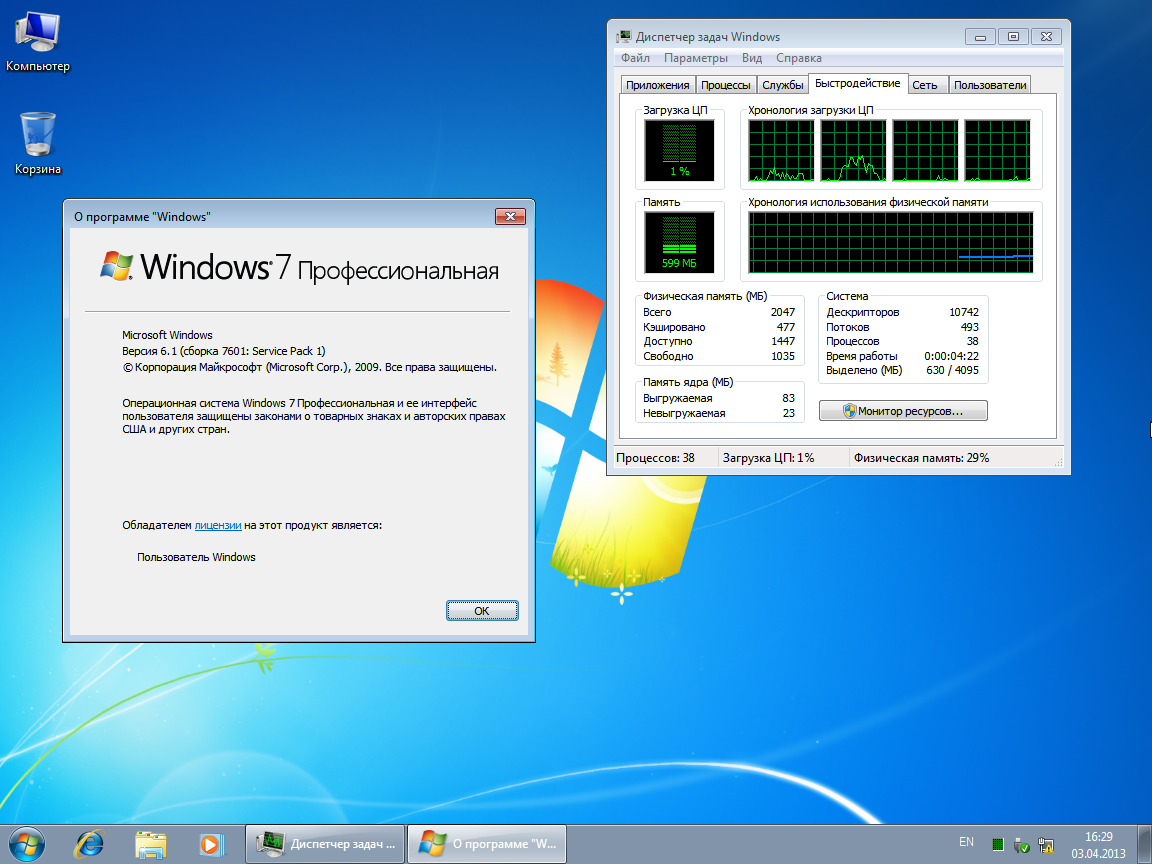Switch to the Сеть tab
Screen dimensions: 1152x864
[925, 85]
